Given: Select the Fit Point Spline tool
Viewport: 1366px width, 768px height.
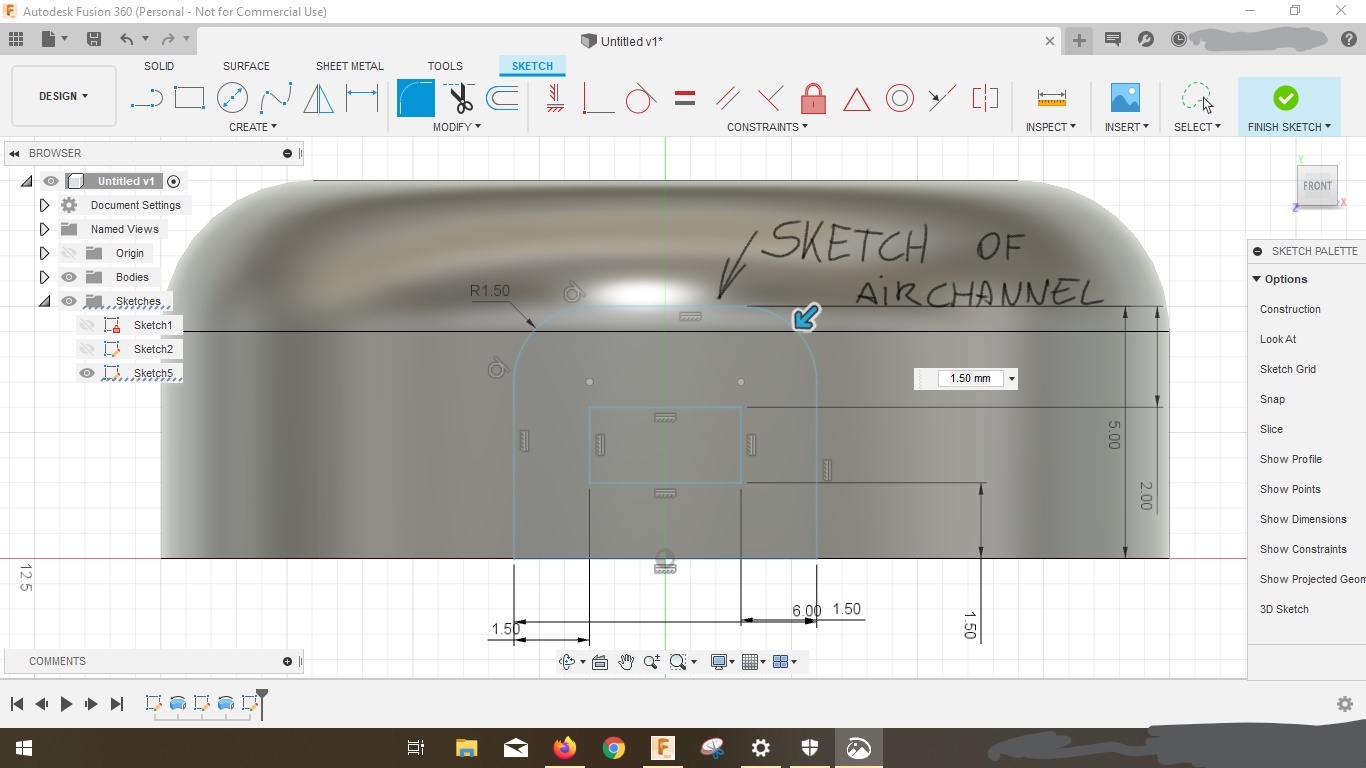Looking at the screenshot, I should click(x=275, y=98).
